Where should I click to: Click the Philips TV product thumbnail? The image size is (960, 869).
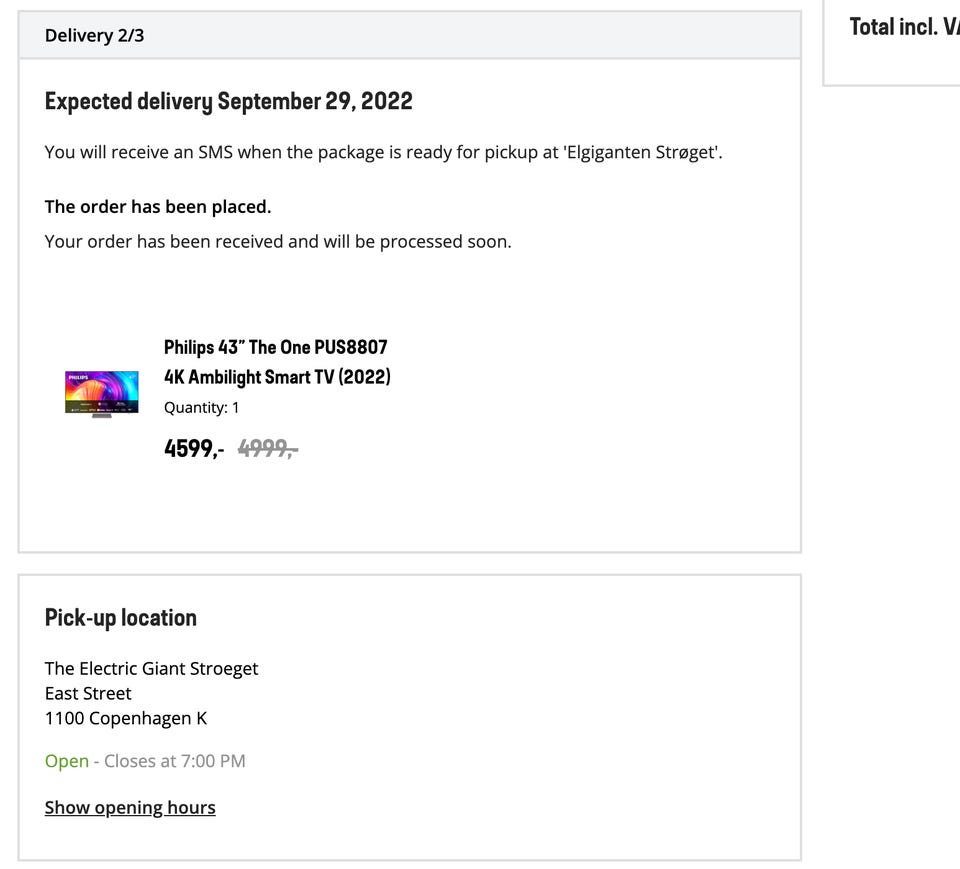(x=102, y=393)
